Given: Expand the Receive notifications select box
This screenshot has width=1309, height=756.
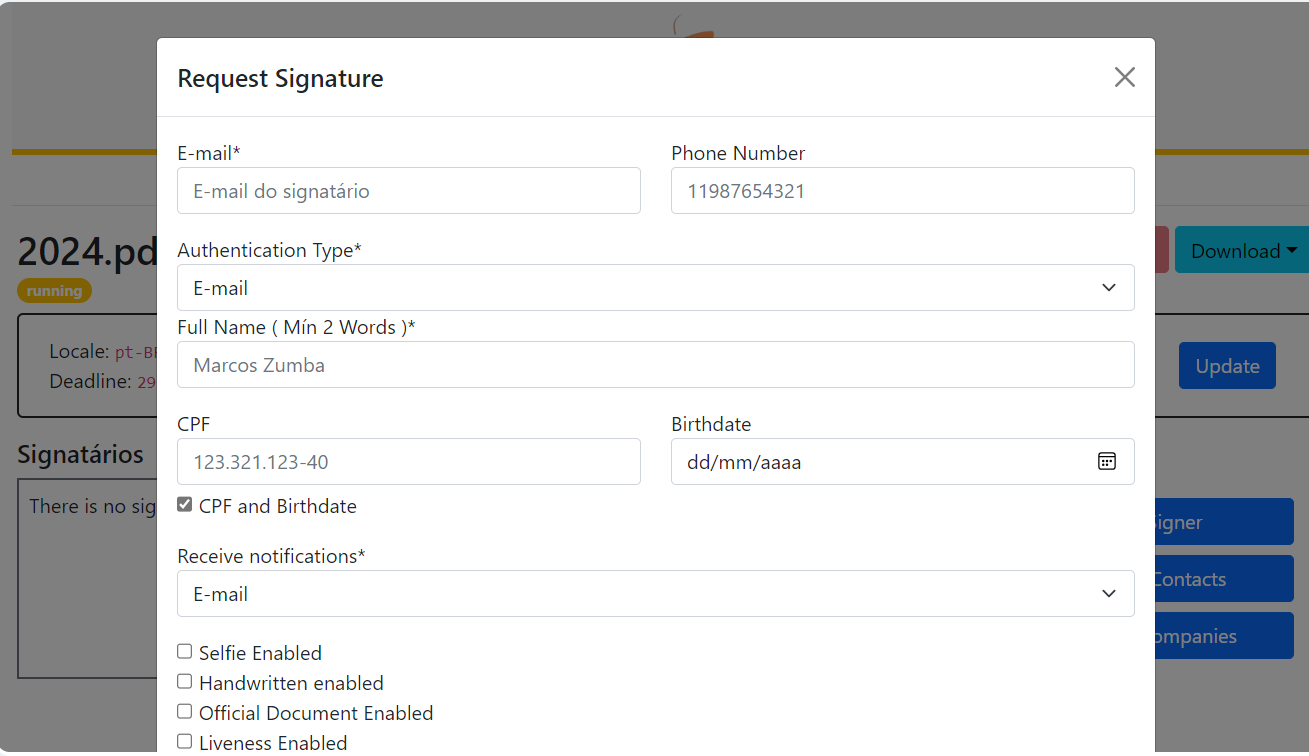Looking at the screenshot, I should tap(640, 594).
